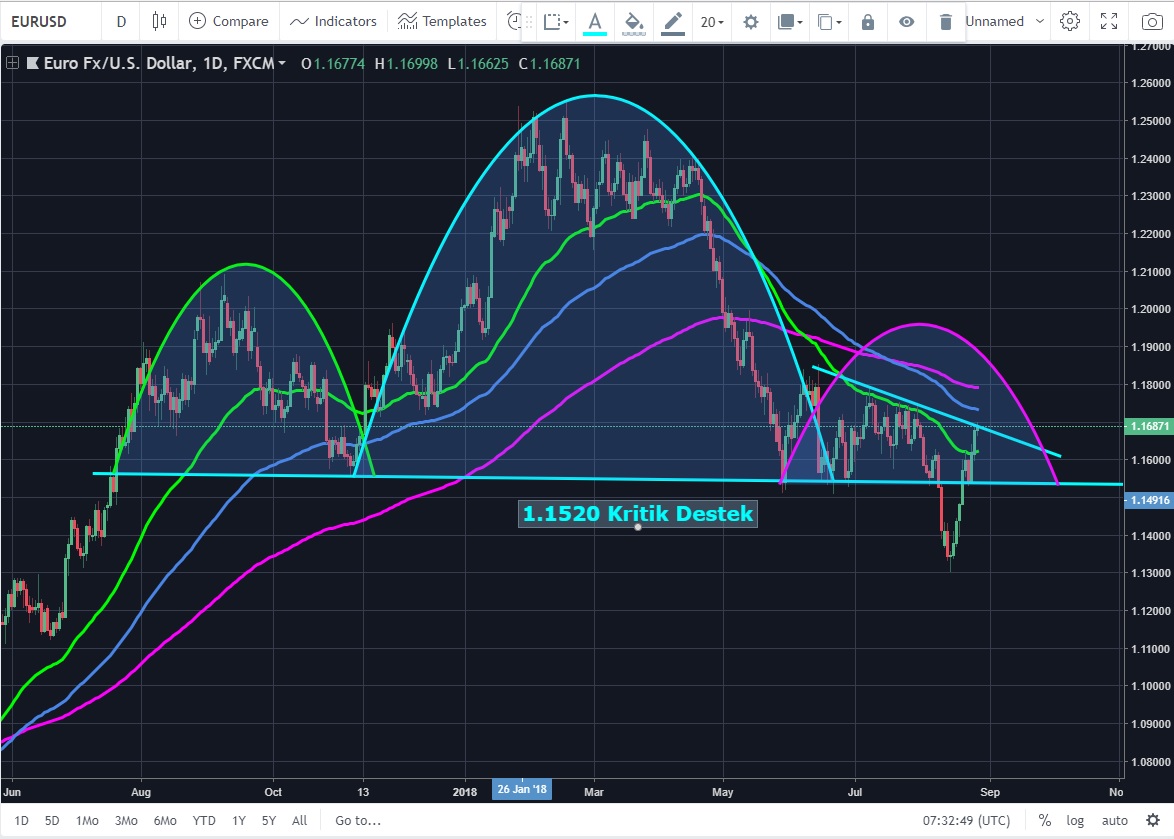Enter fullscreen mode
This screenshot has height=839, width=1174.
tap(1109, 21)
